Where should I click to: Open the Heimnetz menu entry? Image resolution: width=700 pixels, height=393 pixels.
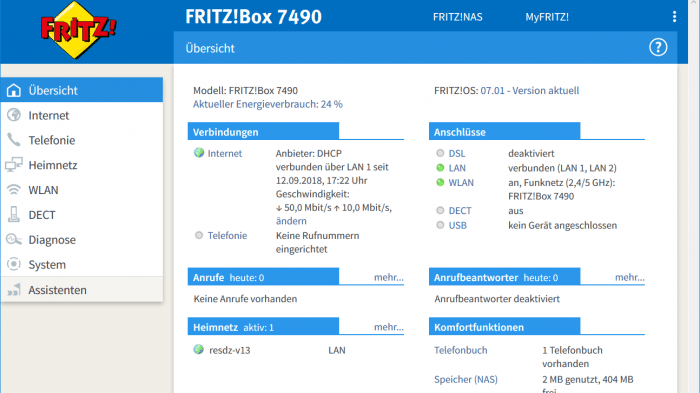(x=82, y=165)
